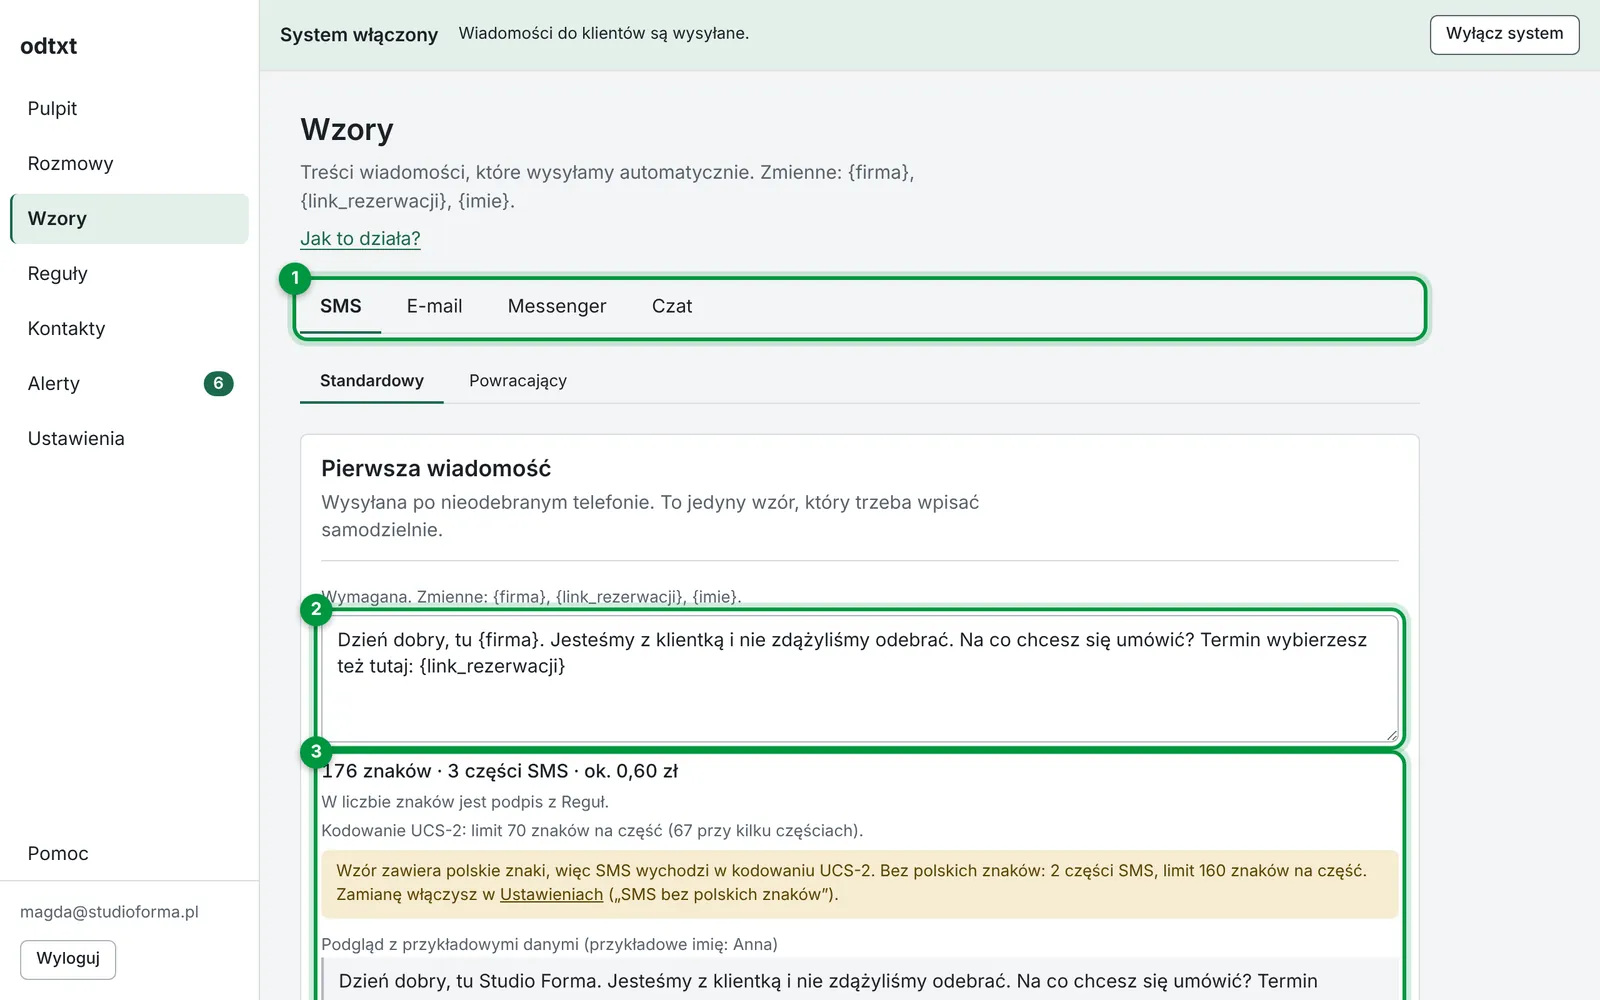Screen dimensions: 1600x1000
Task: Click the Wyloguj button
Action: point(68,959)
